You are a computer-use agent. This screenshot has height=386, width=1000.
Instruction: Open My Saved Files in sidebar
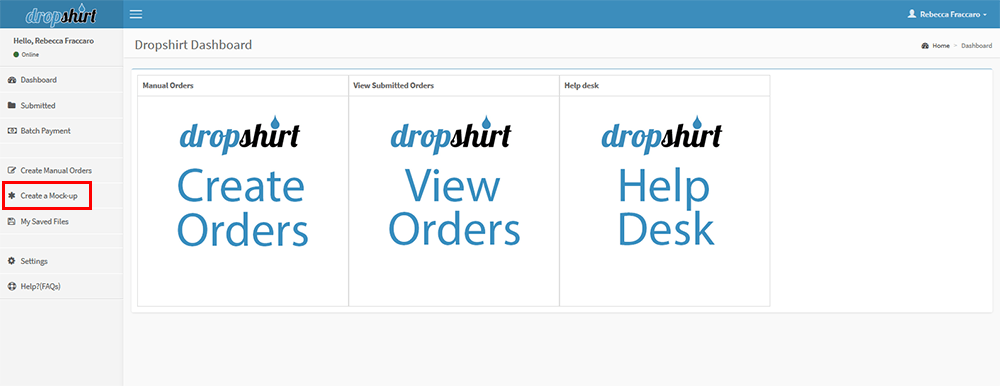tap(61, 221)
